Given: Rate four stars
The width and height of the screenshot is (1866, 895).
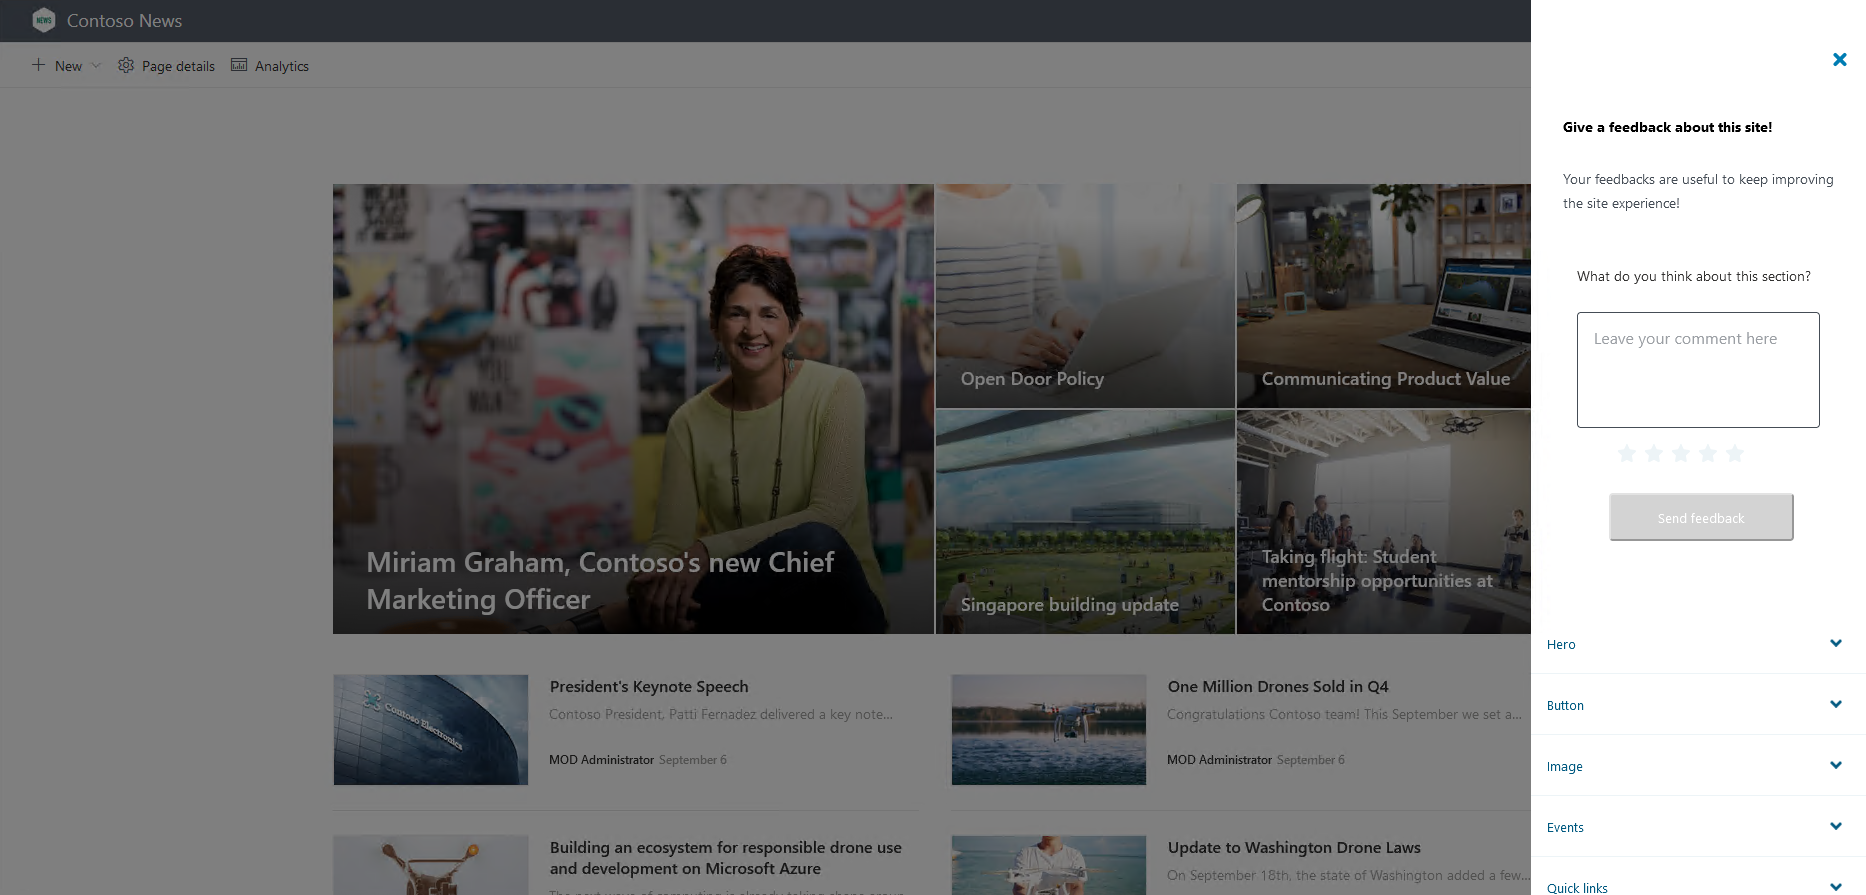Looking at the screenshot, I should tap(1708, 454).
